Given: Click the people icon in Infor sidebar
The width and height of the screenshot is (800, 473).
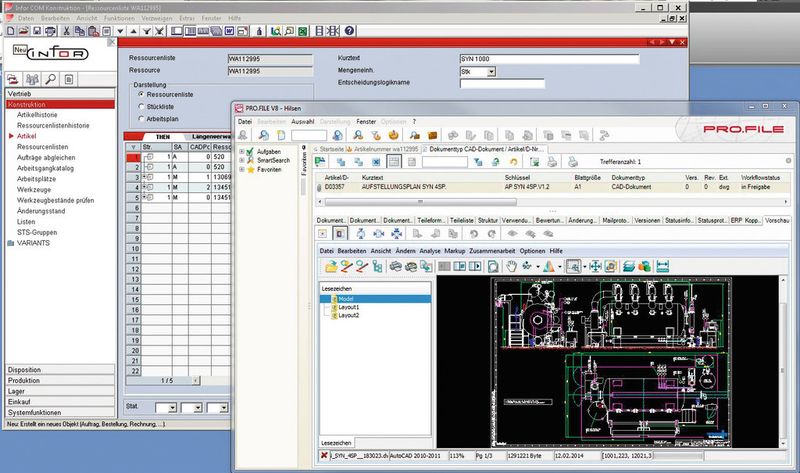Looking at the screenshot, I should (x=32, y=79).
